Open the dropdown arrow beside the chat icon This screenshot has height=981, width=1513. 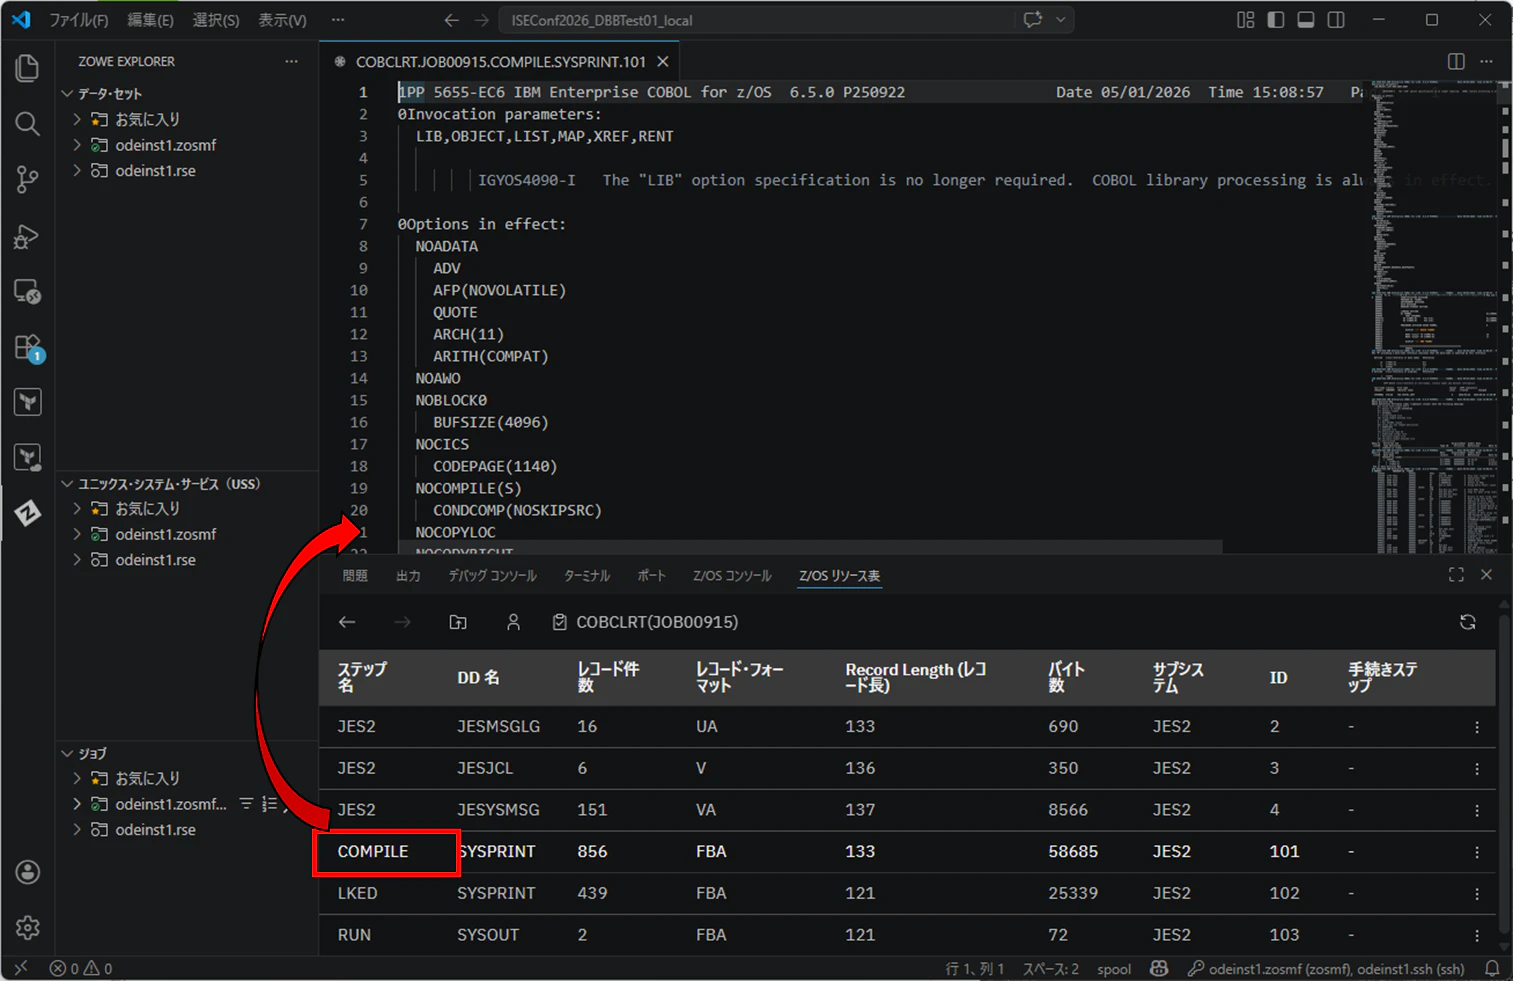click(1060, 20)
